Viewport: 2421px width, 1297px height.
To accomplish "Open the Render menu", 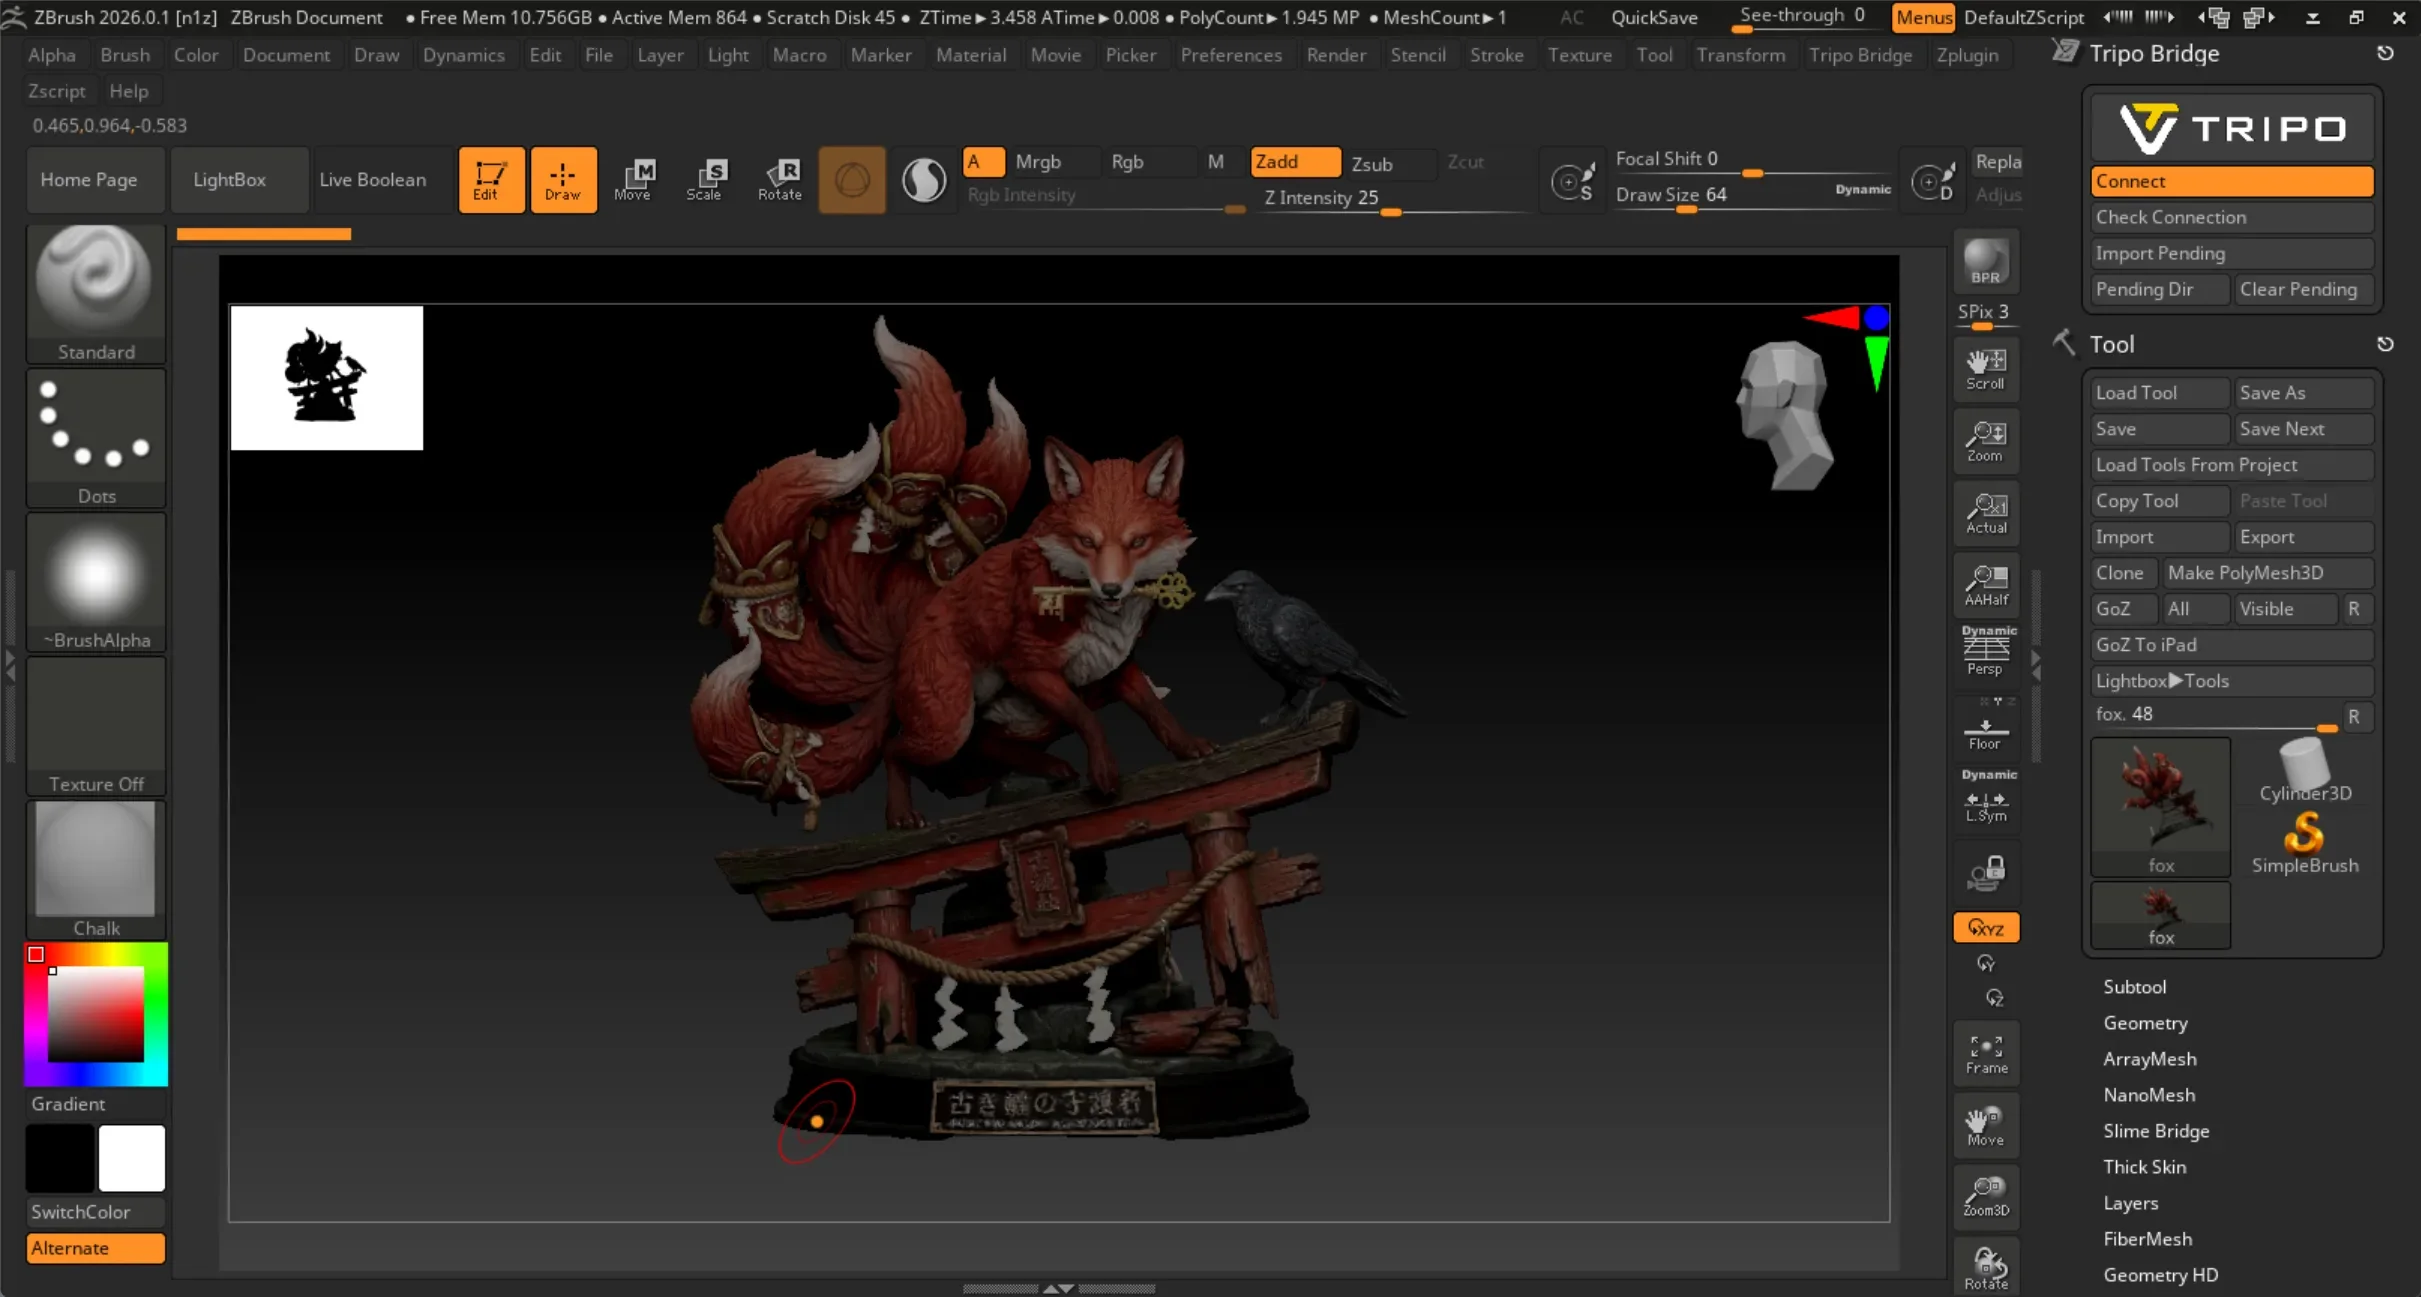I will (1336, 55).
